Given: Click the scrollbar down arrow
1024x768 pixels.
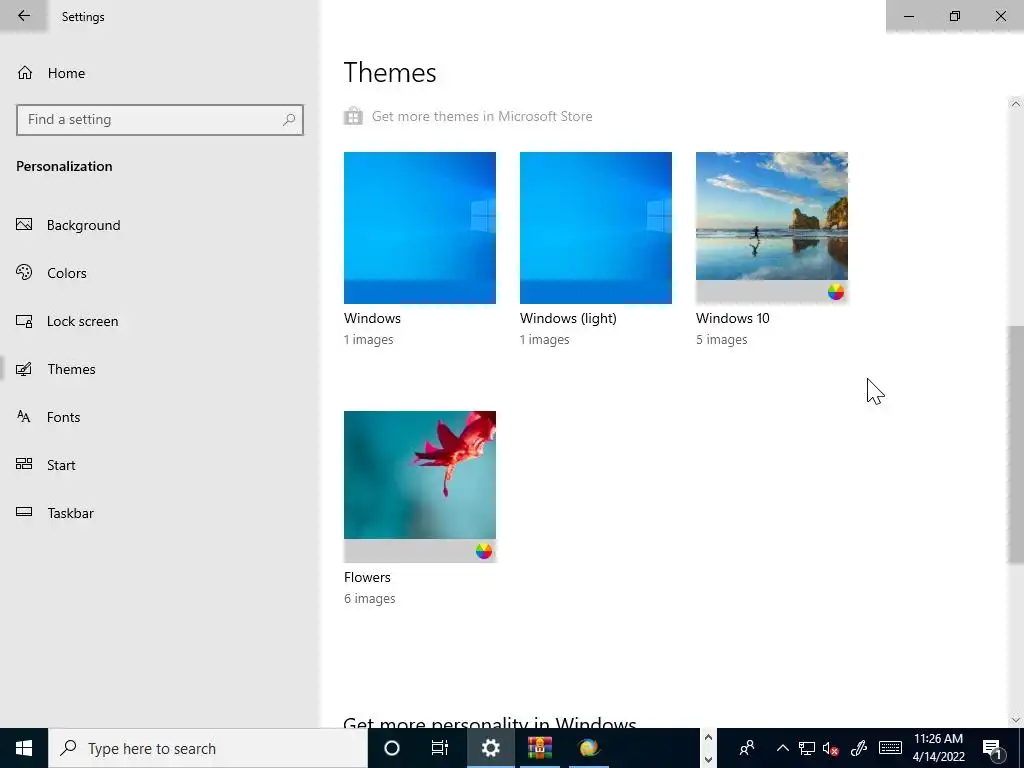Looking at the screenshot, I should pyautogui.click(x=1015, y=720).
